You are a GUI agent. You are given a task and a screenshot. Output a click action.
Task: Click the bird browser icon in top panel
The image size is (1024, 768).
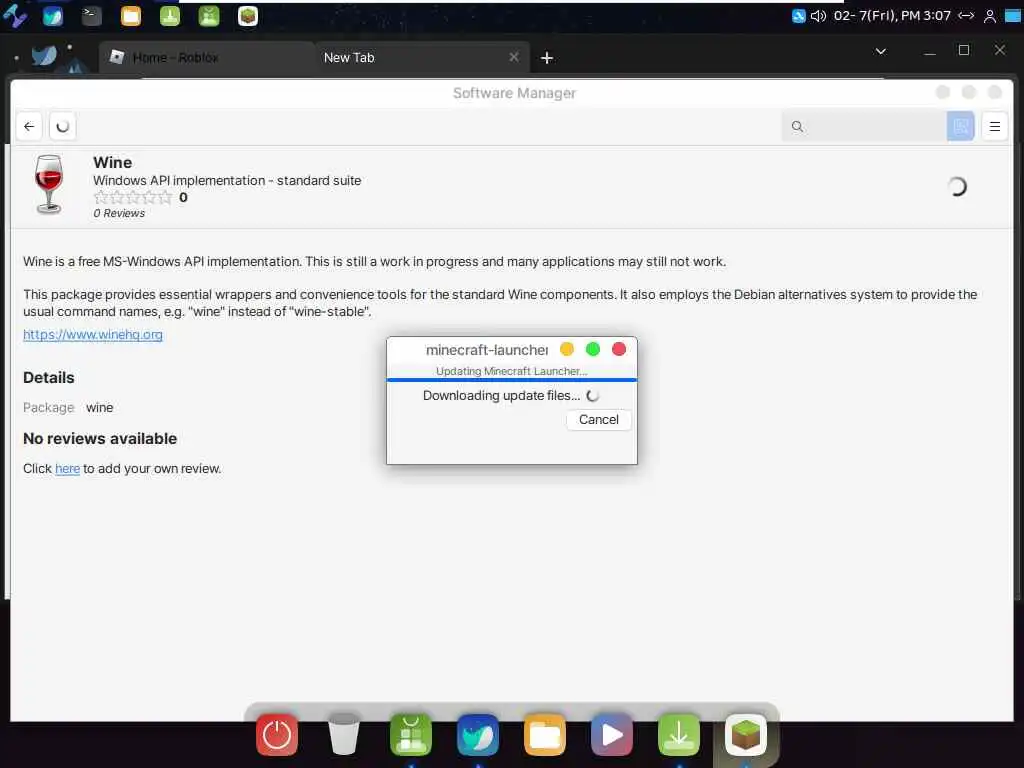tap(53, 16)
